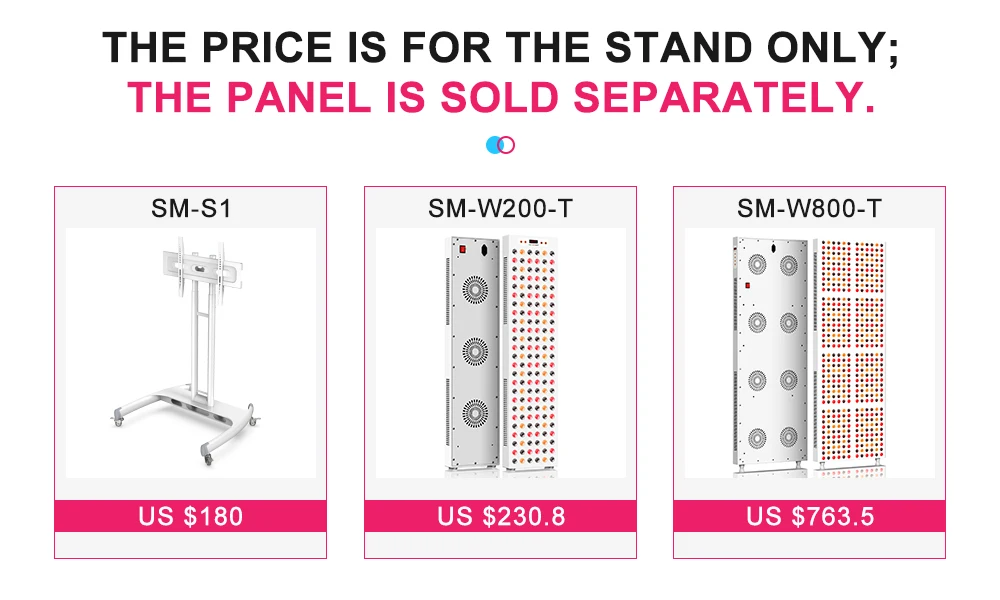The height and width of the screenshot is (600, 1000).
Task: Click the US $180 price banner
Action: click(x=191, y=516)
